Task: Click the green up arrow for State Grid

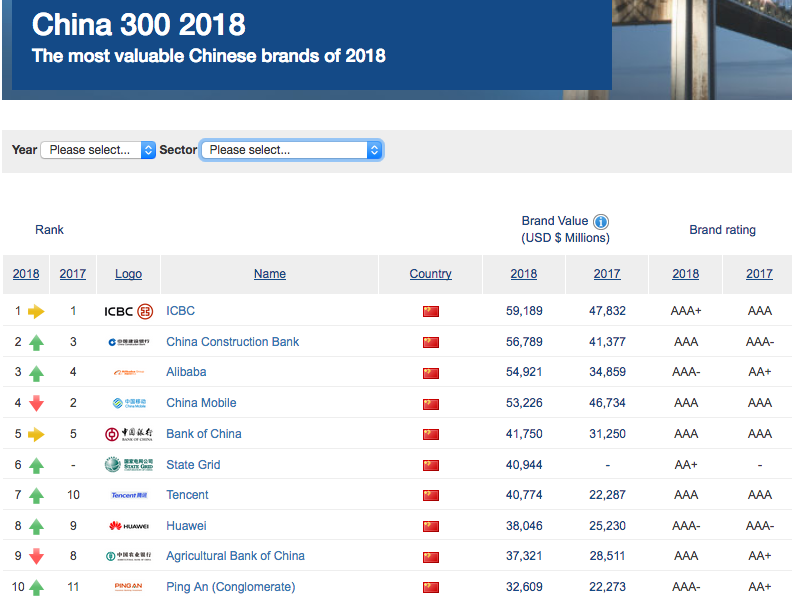Action: [x=36, y=465]
